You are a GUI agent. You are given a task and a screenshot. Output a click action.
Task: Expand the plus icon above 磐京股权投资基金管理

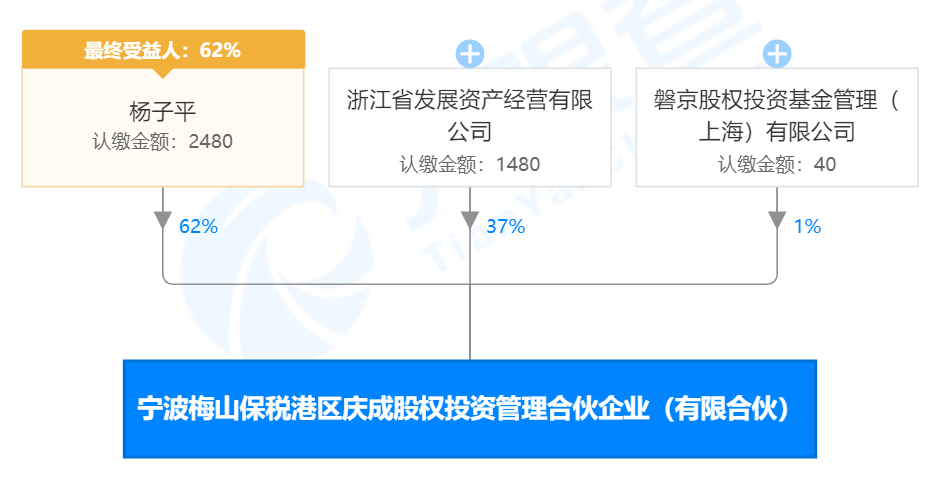coord(777,54)
